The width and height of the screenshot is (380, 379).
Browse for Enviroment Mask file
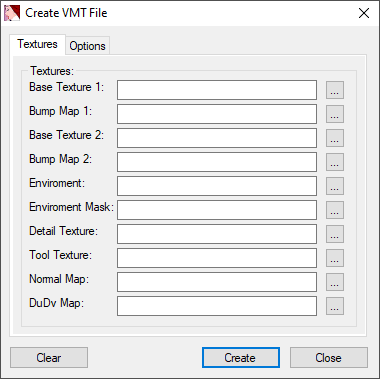pyautogui.click(x=335, y=210)
